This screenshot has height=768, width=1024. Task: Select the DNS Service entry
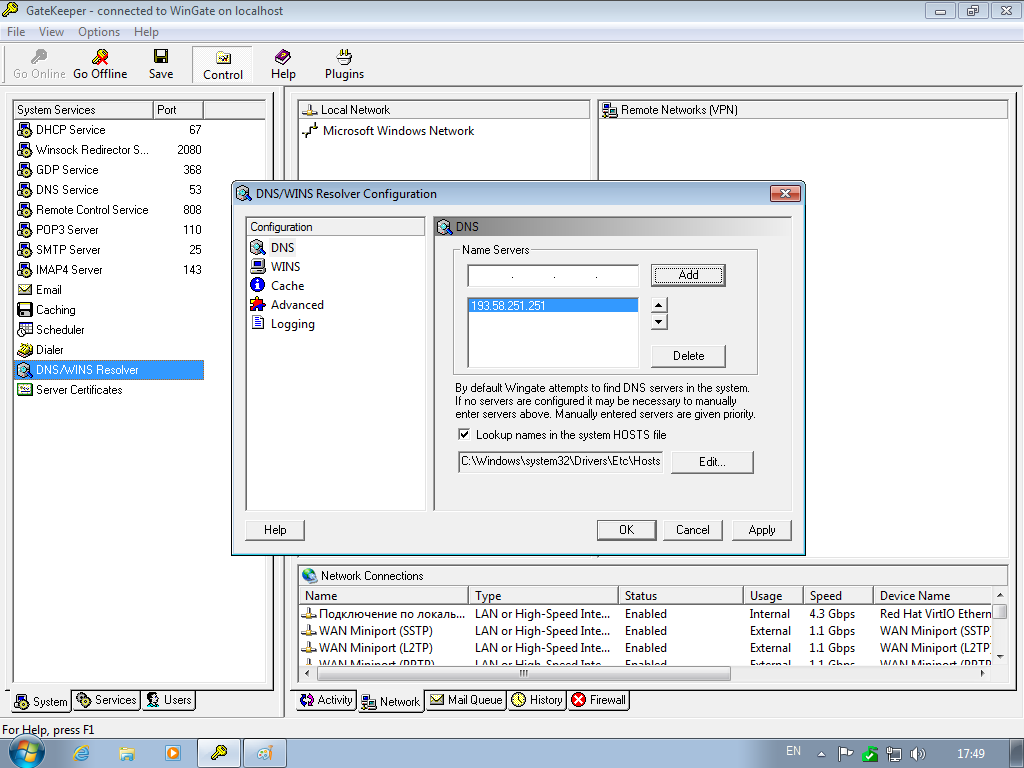(x=109, y=190)
